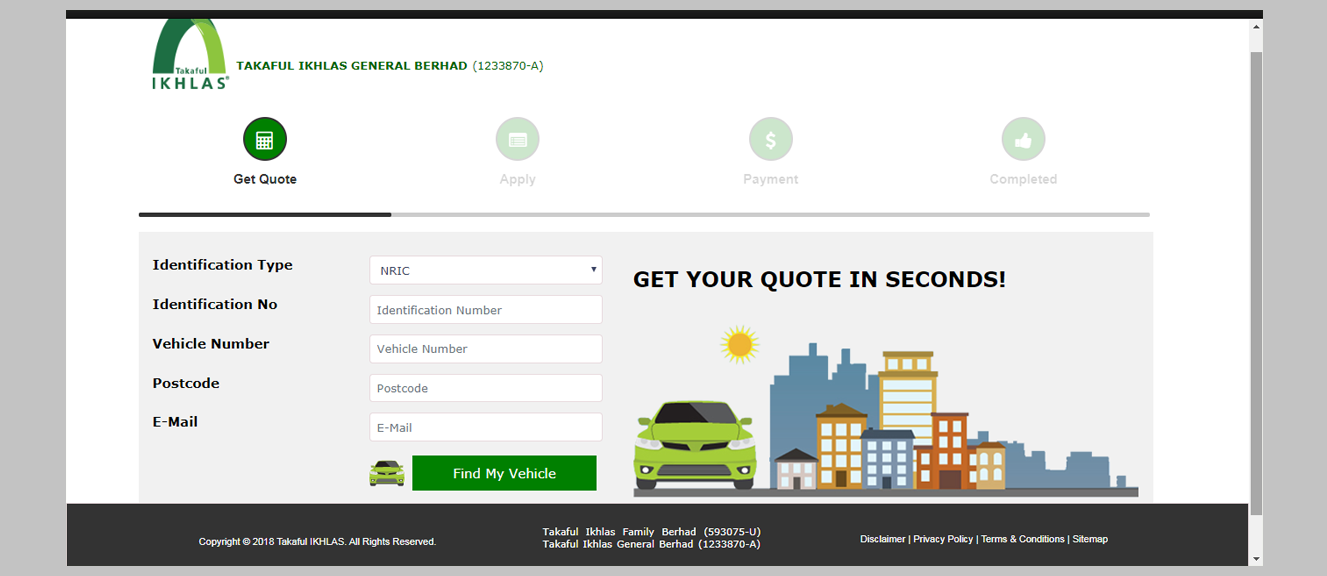Image resolution: width=1327 pixels, height=576 pixels.
Task: Click the page scrollbar up arrow
Action: (x=1256, y=26)
